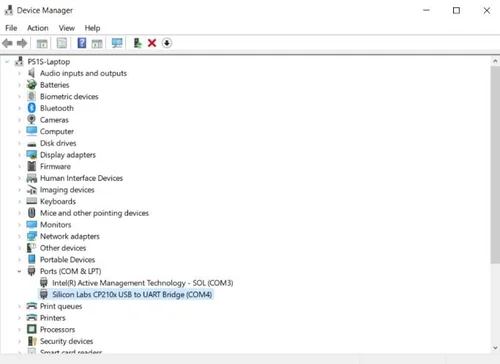Click the Display adapters icon
The width and height of the screenshot is (500, 364).
click(x=32, y=154)
